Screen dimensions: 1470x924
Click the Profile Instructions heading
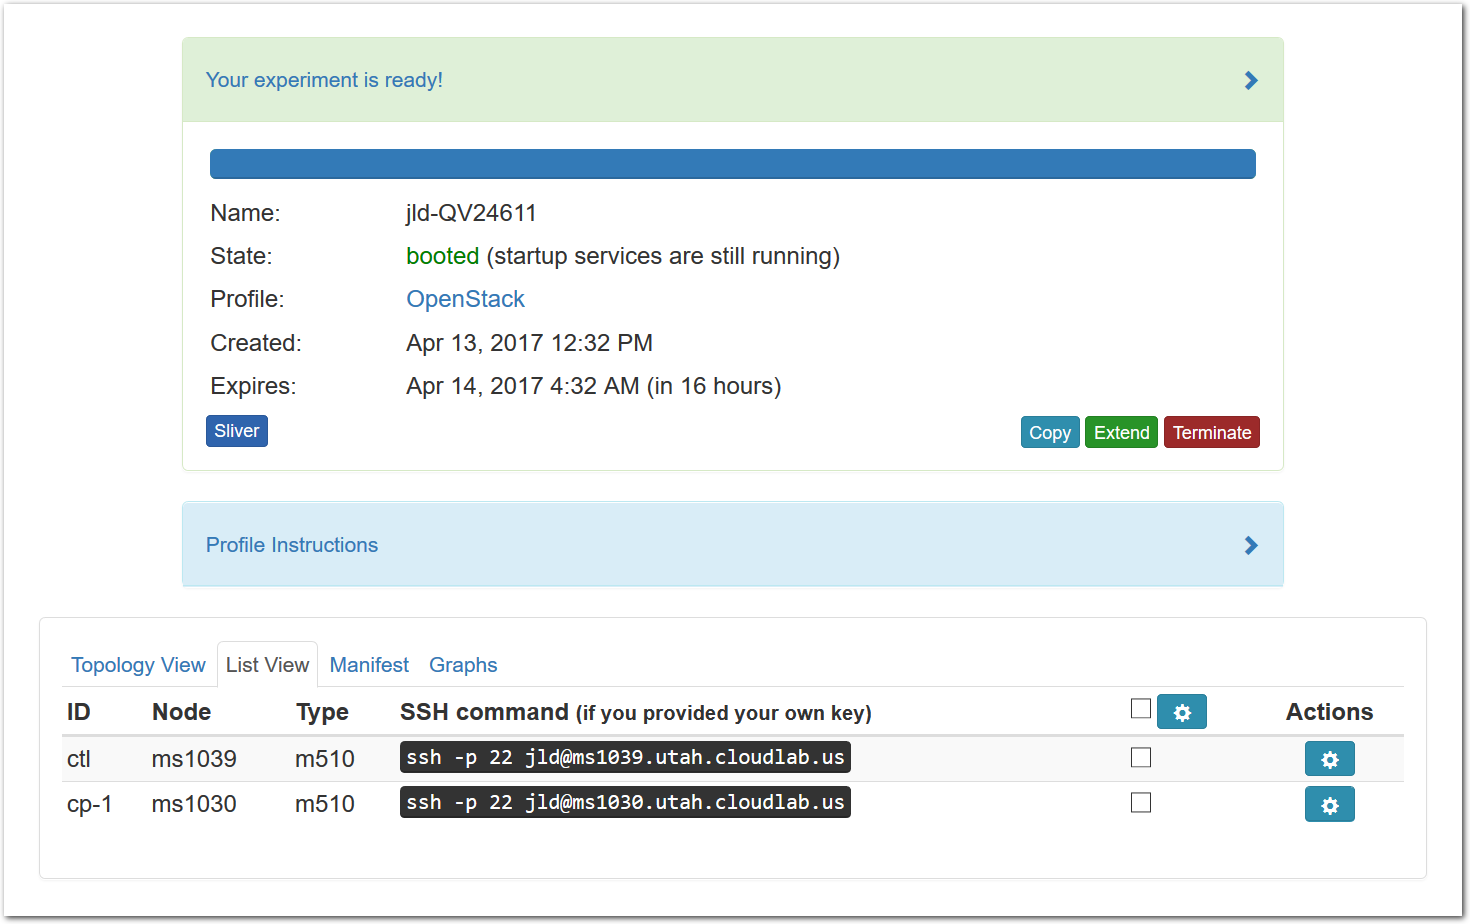click(292, 545)
